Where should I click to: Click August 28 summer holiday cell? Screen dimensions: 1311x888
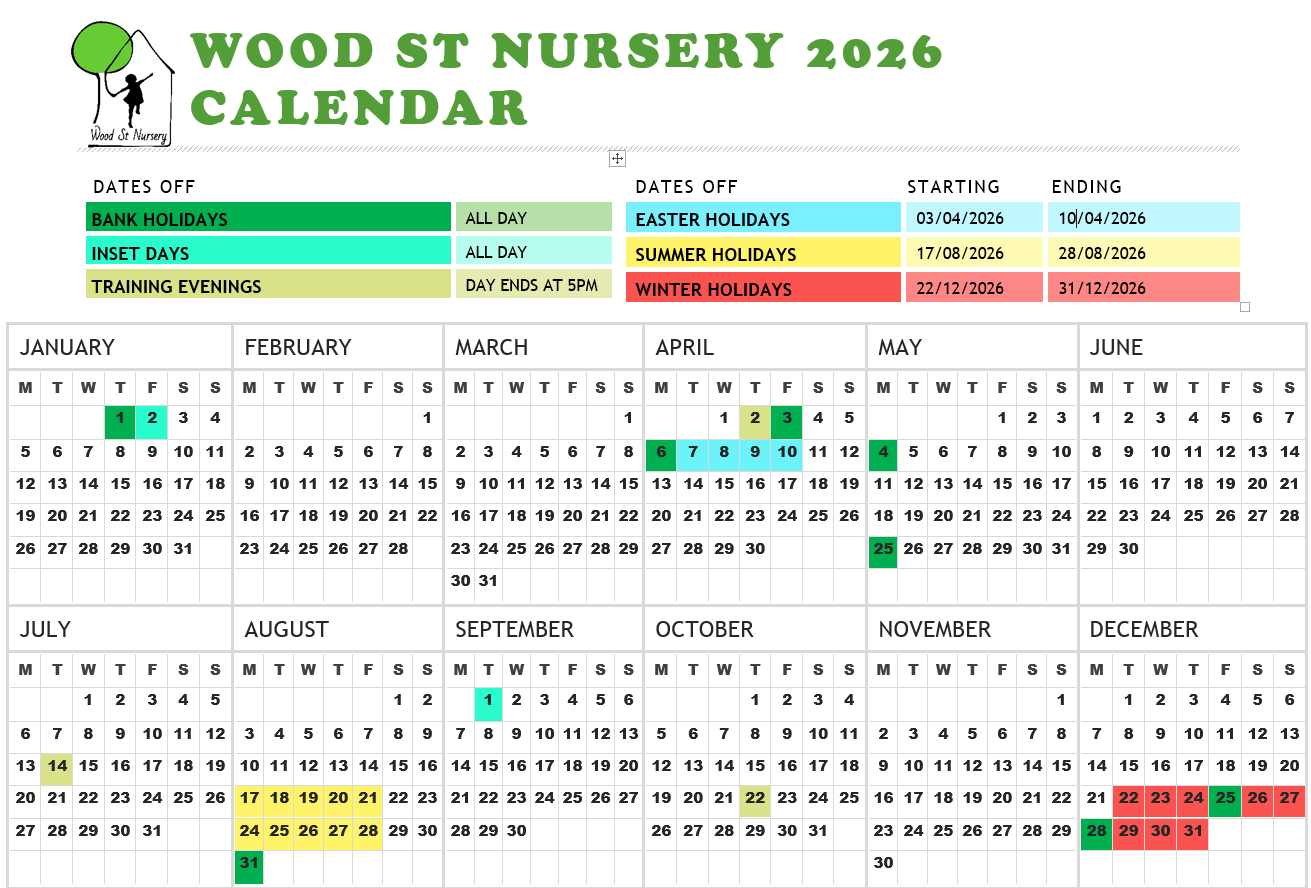pyautogui.click(x=369, y=834)
